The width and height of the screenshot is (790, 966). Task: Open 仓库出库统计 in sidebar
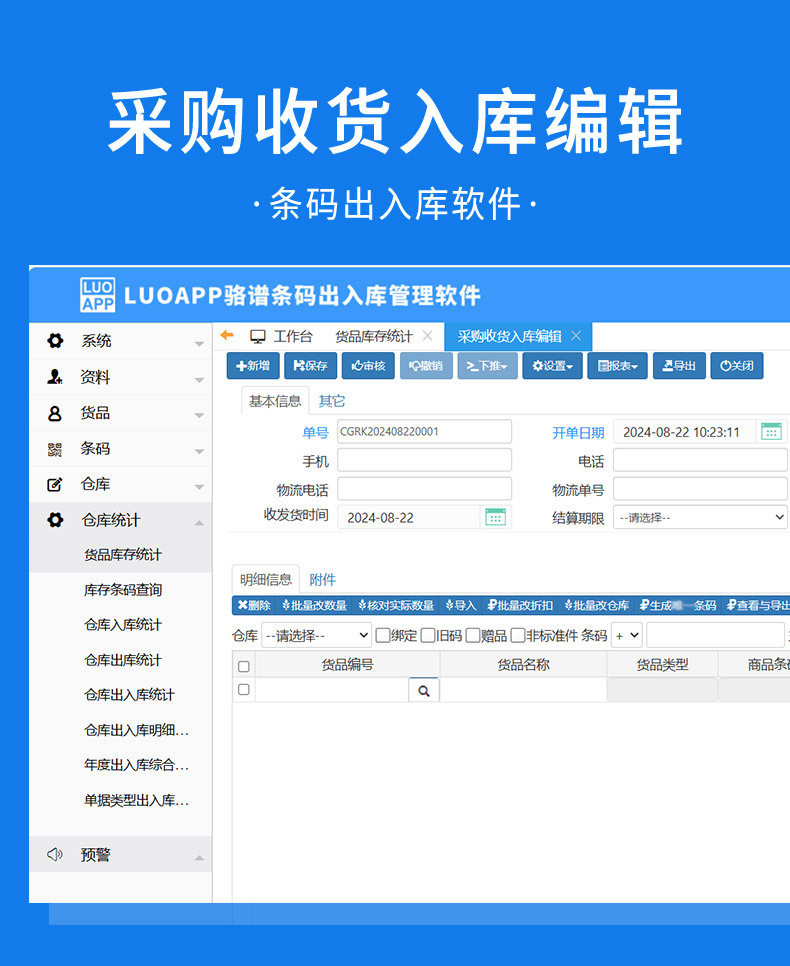click(123, 660)
